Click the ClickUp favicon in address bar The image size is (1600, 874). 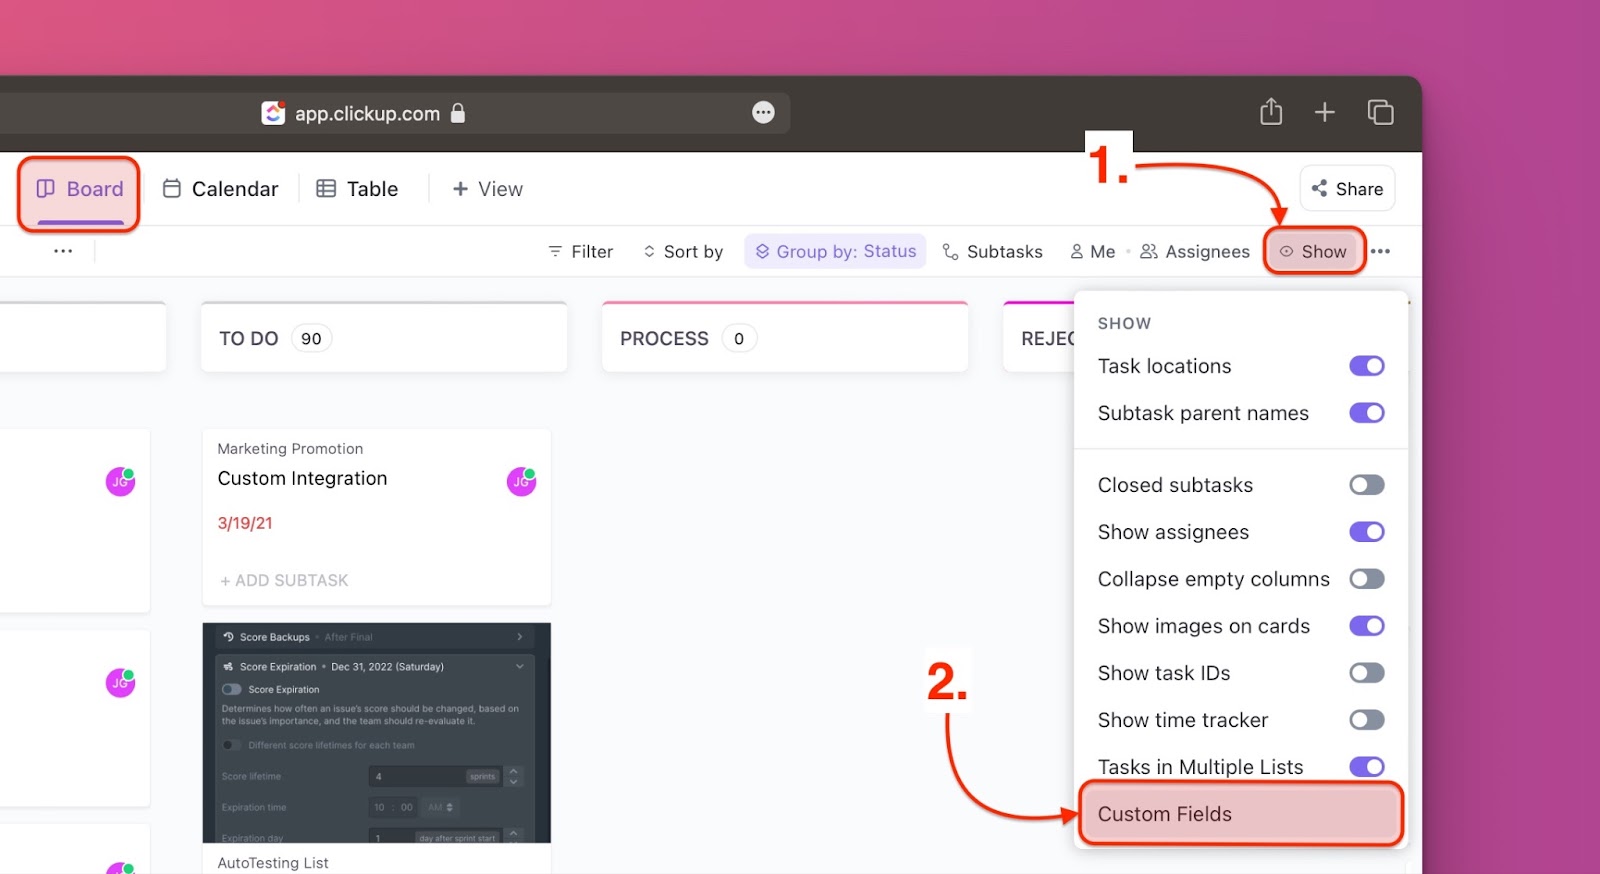273,113
